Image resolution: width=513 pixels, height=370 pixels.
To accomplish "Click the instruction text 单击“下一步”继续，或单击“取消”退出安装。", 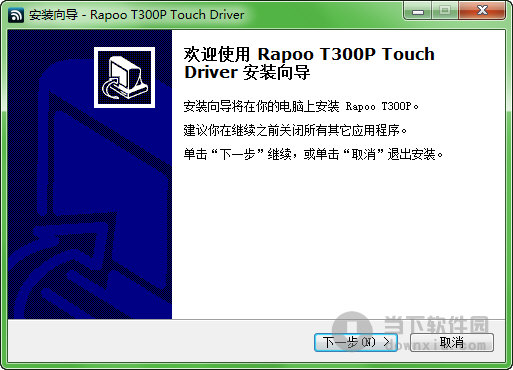I will (x=313, y=154).
